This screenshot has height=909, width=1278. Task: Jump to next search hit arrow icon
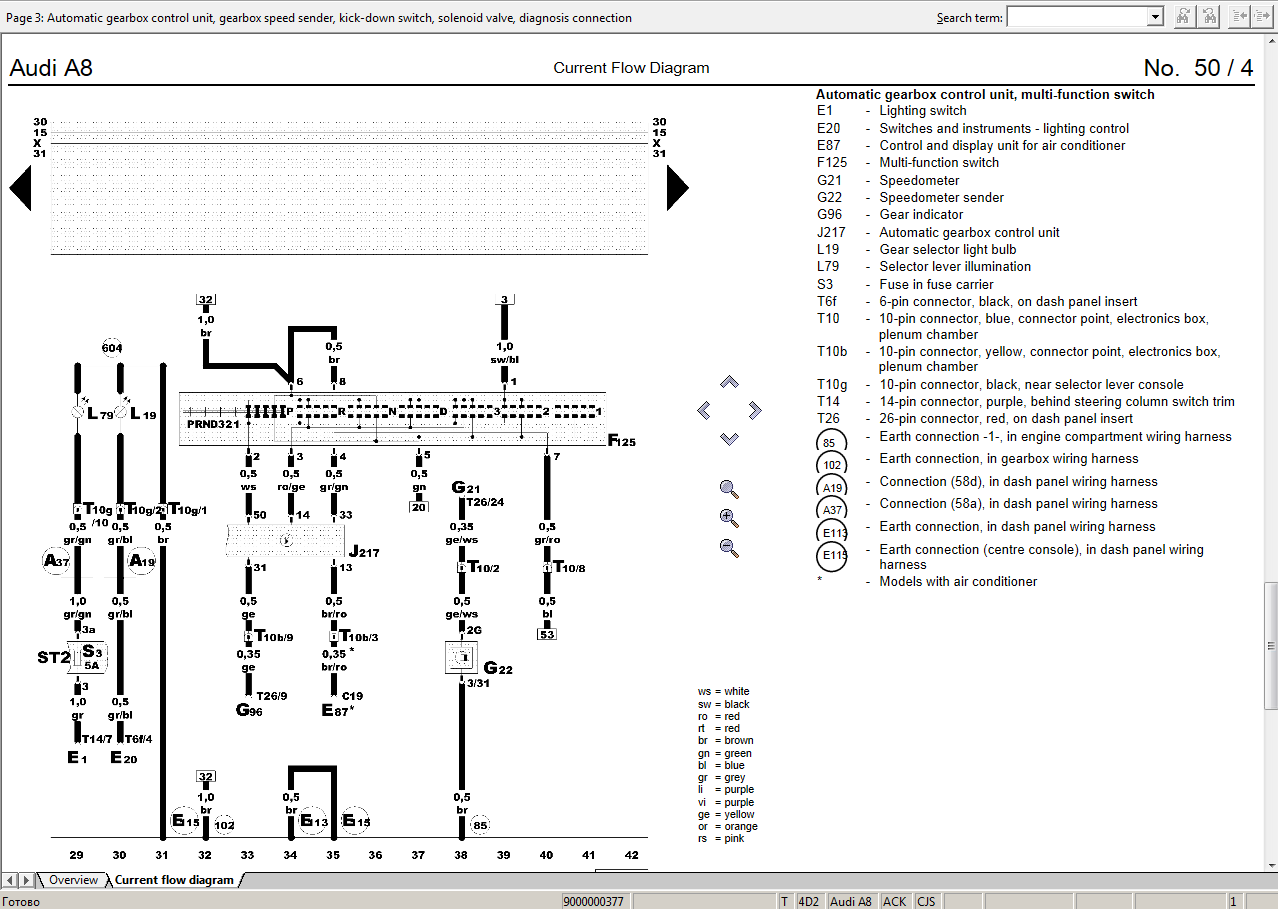[1263, 16]
